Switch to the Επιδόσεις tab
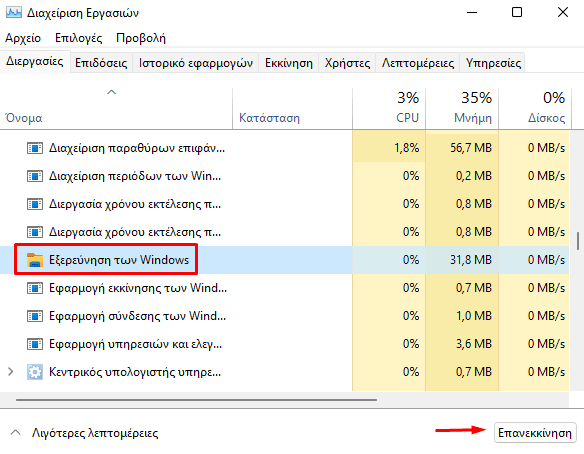 (x=101, y=63)
